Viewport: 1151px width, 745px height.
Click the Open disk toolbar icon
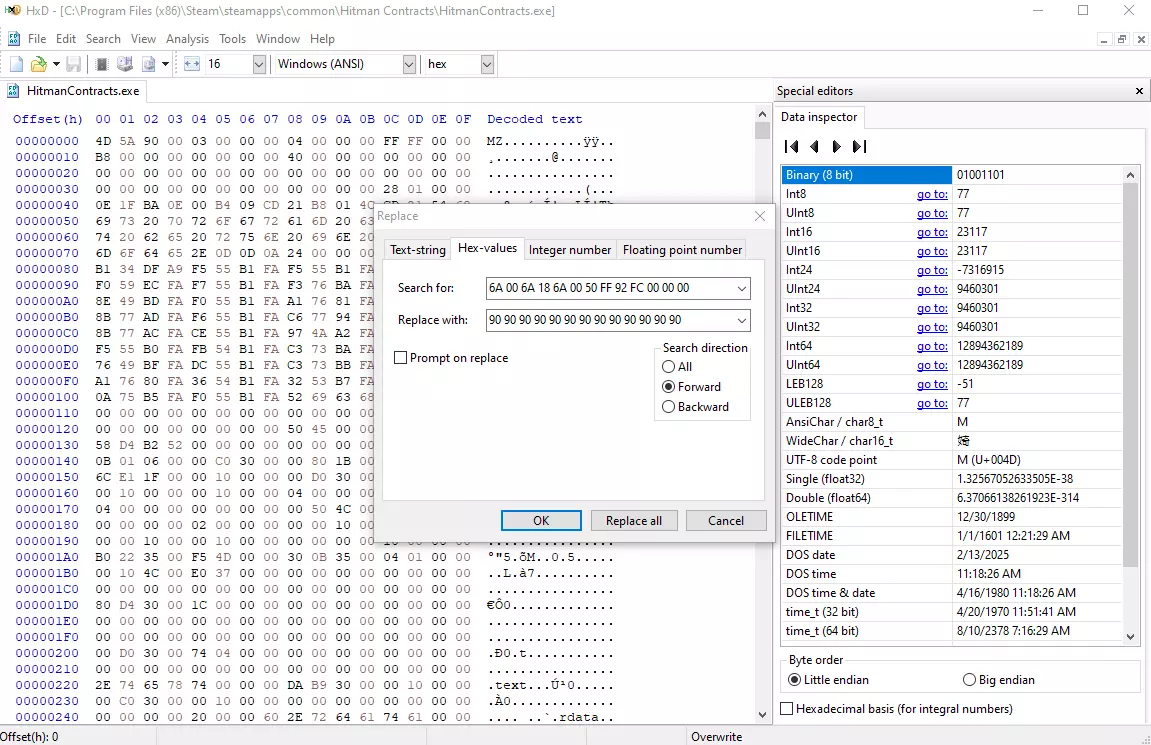(x=125, y=64)
